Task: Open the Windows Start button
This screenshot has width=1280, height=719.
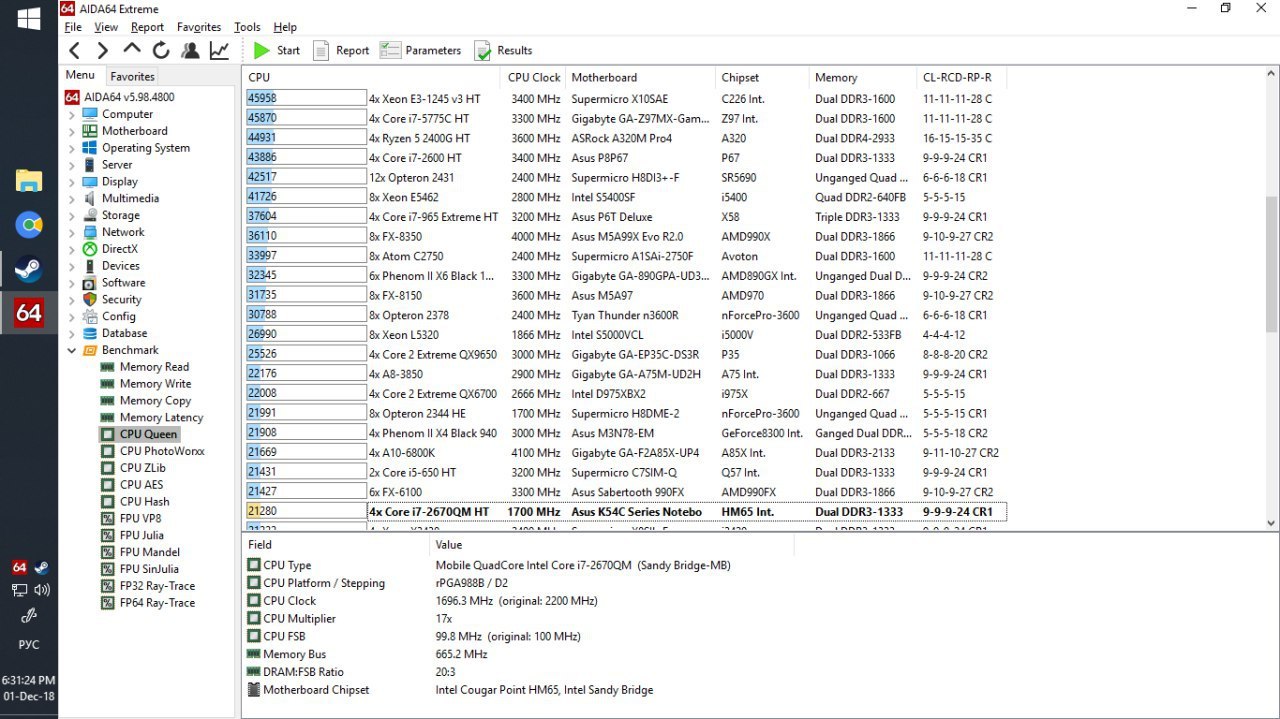Action: coord(29,18)
